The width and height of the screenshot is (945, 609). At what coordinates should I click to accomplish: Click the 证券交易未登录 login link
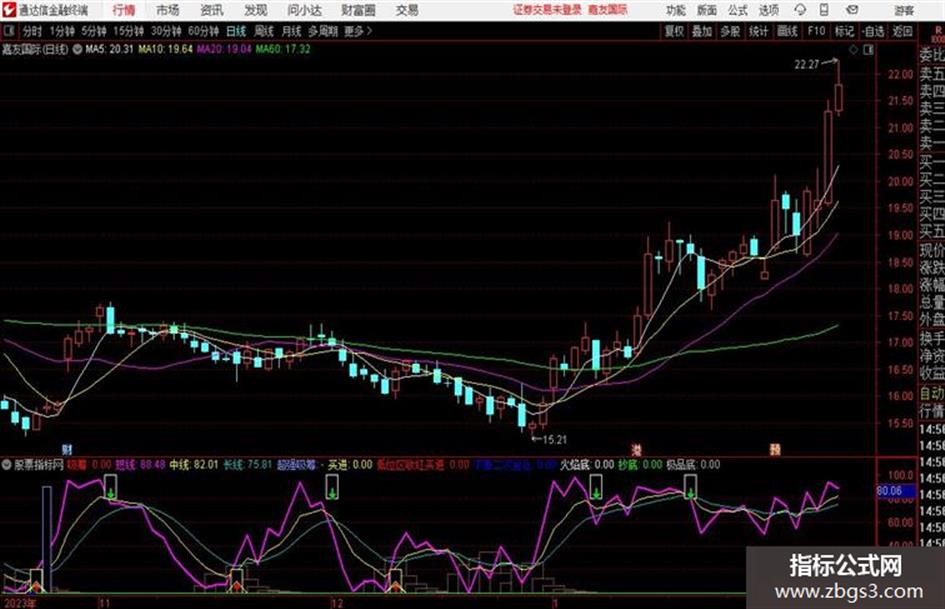click(x=547, y=10)
